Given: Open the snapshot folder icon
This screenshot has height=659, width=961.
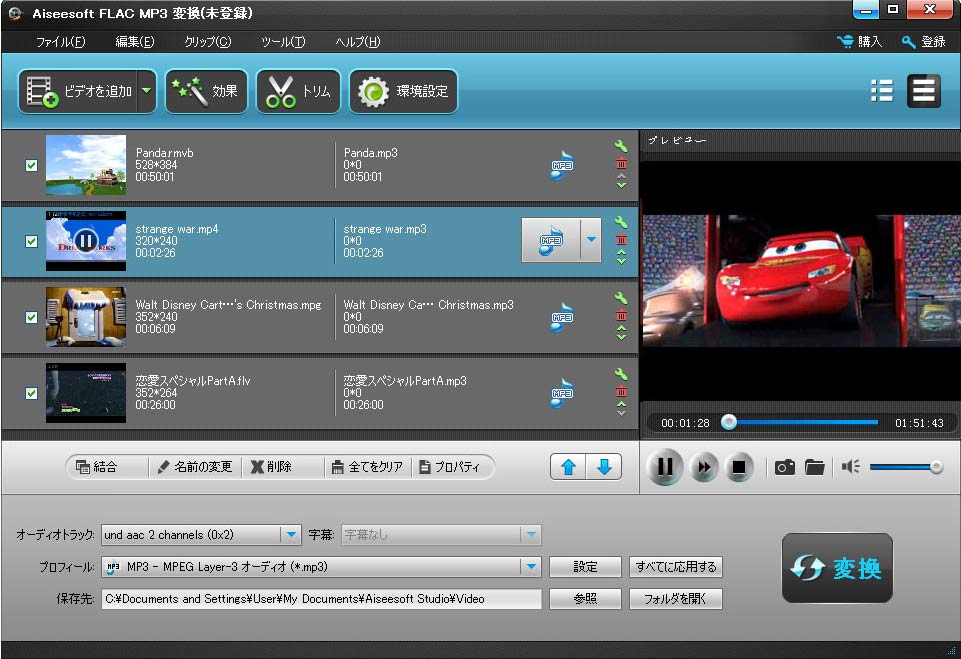Looking at the screenshot, I should pos(815,467).
